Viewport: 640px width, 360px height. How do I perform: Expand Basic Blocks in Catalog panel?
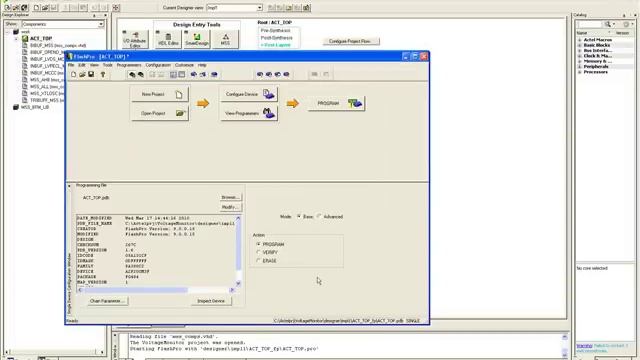[x=580, y=45]
